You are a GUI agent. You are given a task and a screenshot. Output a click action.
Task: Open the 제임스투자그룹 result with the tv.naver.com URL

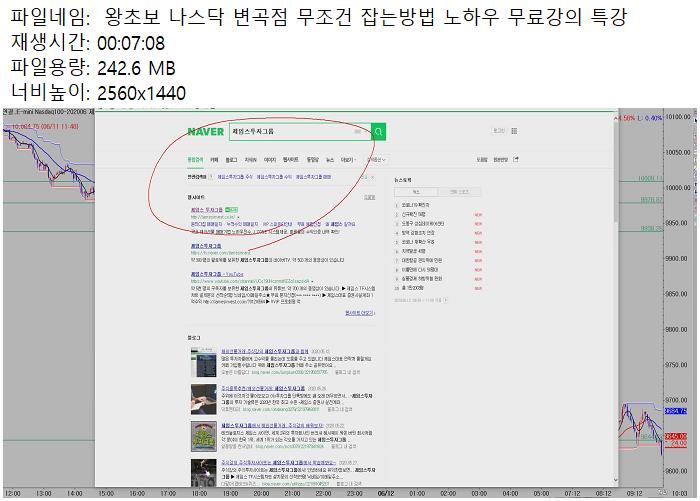click(x=206, y=246)
